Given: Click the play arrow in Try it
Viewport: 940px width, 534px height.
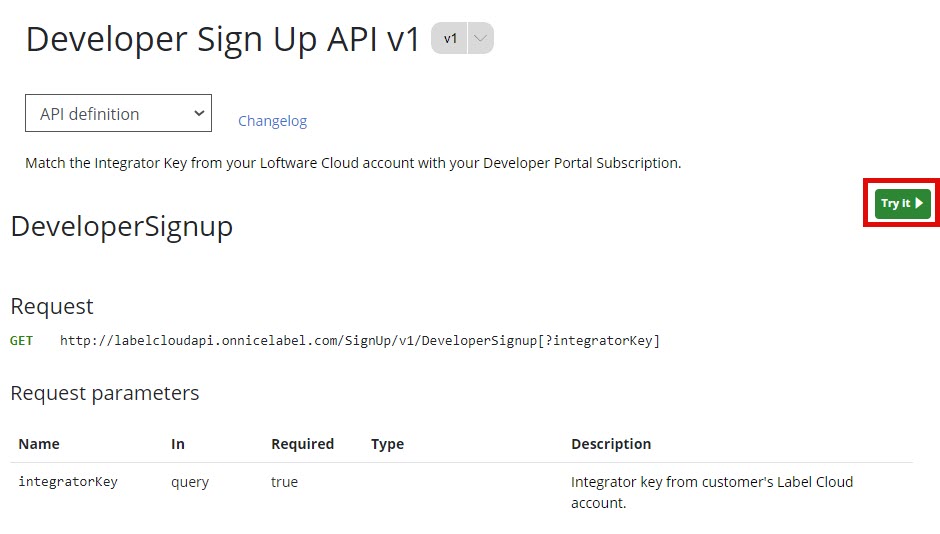Looking at the screenshot, I should (x=919, y=203).
